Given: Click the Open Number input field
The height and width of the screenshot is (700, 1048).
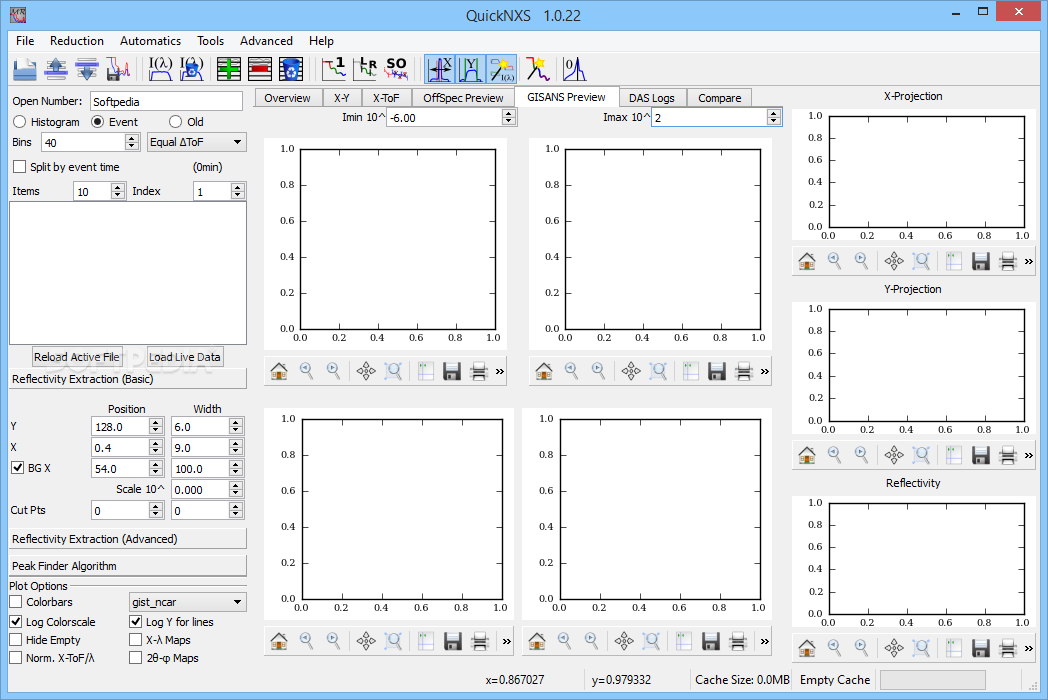Looking at the screenshot, I should pyautogui.click(x=165, y=101).
